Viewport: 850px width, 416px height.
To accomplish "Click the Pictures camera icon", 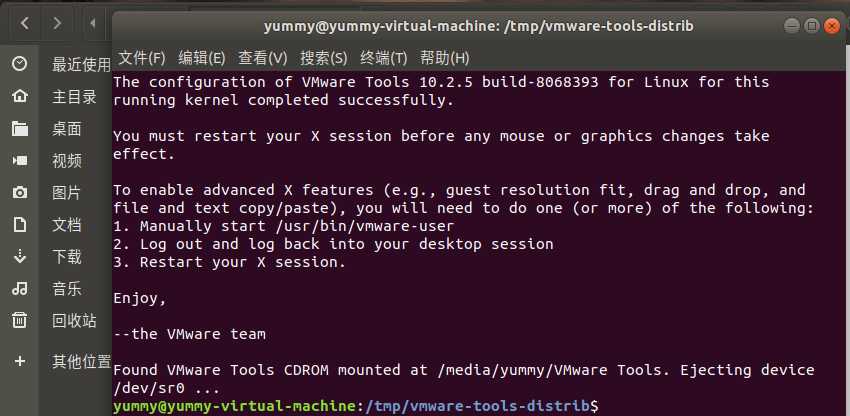I will (x=20, y=193).
